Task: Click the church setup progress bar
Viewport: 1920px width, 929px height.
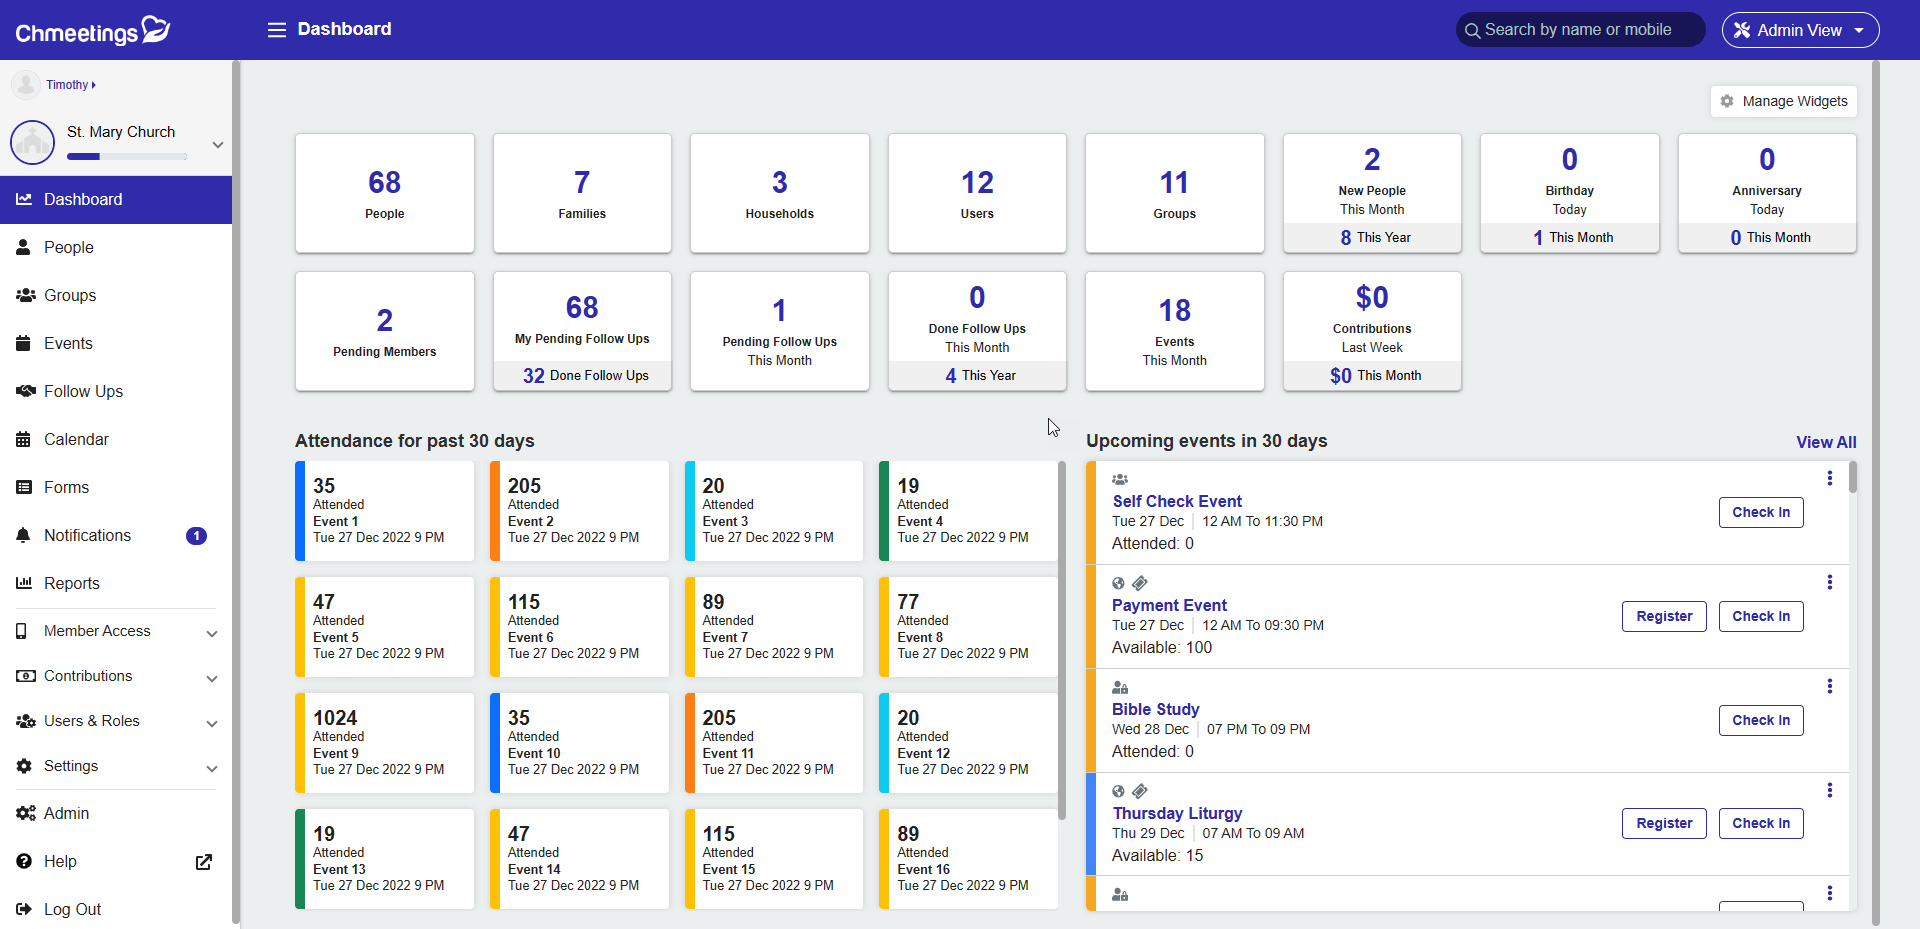Action: tap(127, 156)
